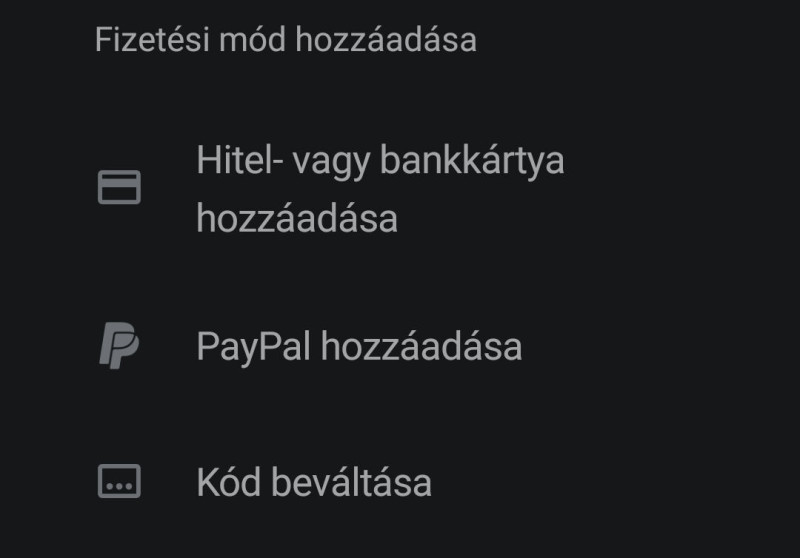This screenshot has width=800, height=558.
Task: Click the 'Fizetési mód hozzáadása' header
Action: coord(286,40)
